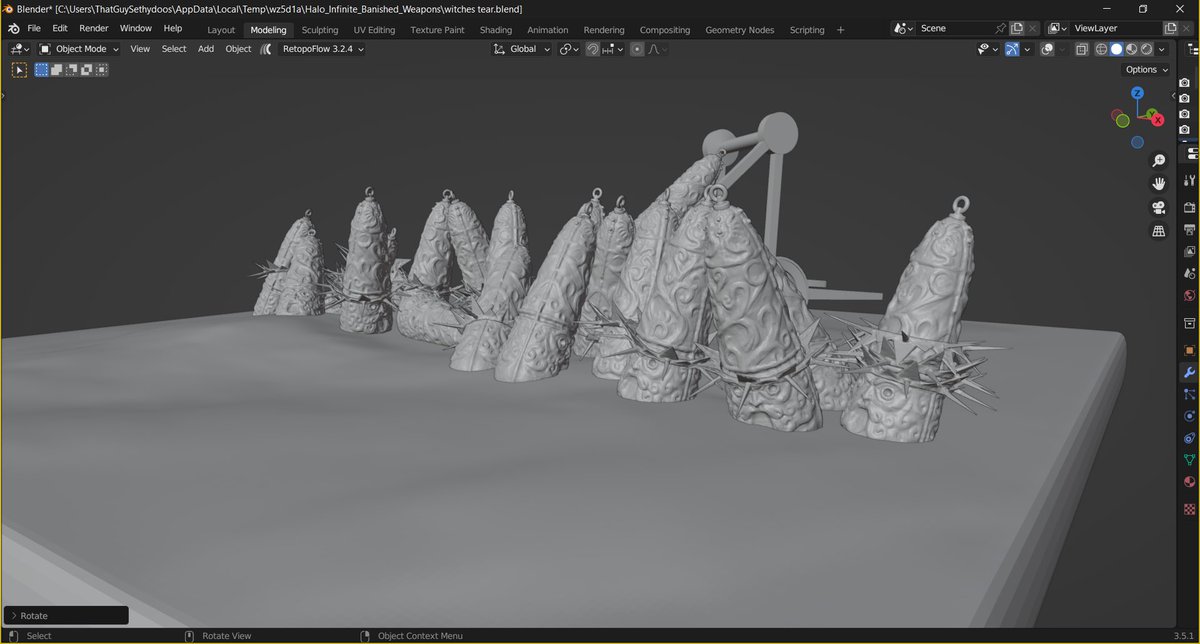The height and width of the screenshot is (644, 1200).
Task: Open Object Data green triangle tab
Action: coord(1189,460)
